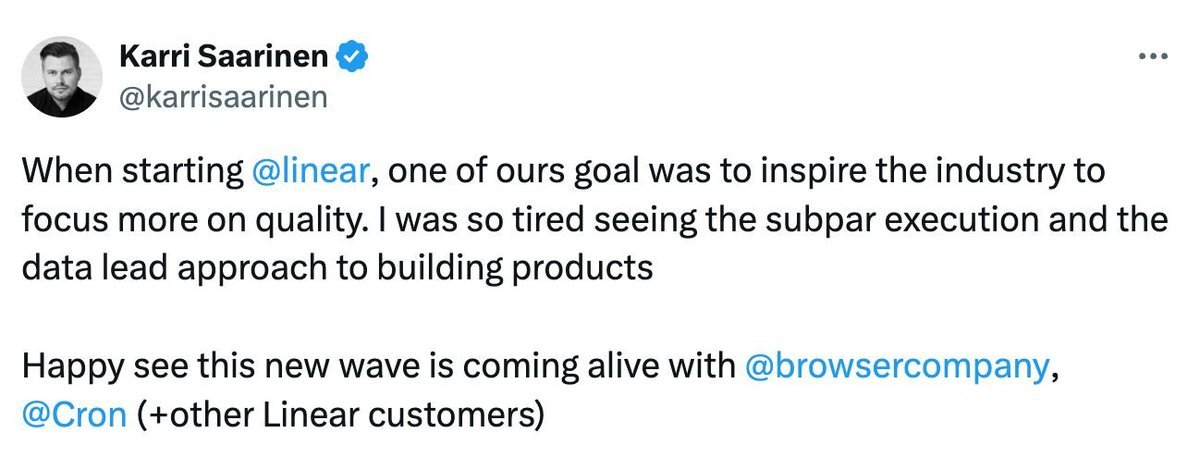Open the @browsercompany mention link
Image resolution: width=1200 pixels, height=470 pixels.
pyautogui.click(x=899, y=366)
